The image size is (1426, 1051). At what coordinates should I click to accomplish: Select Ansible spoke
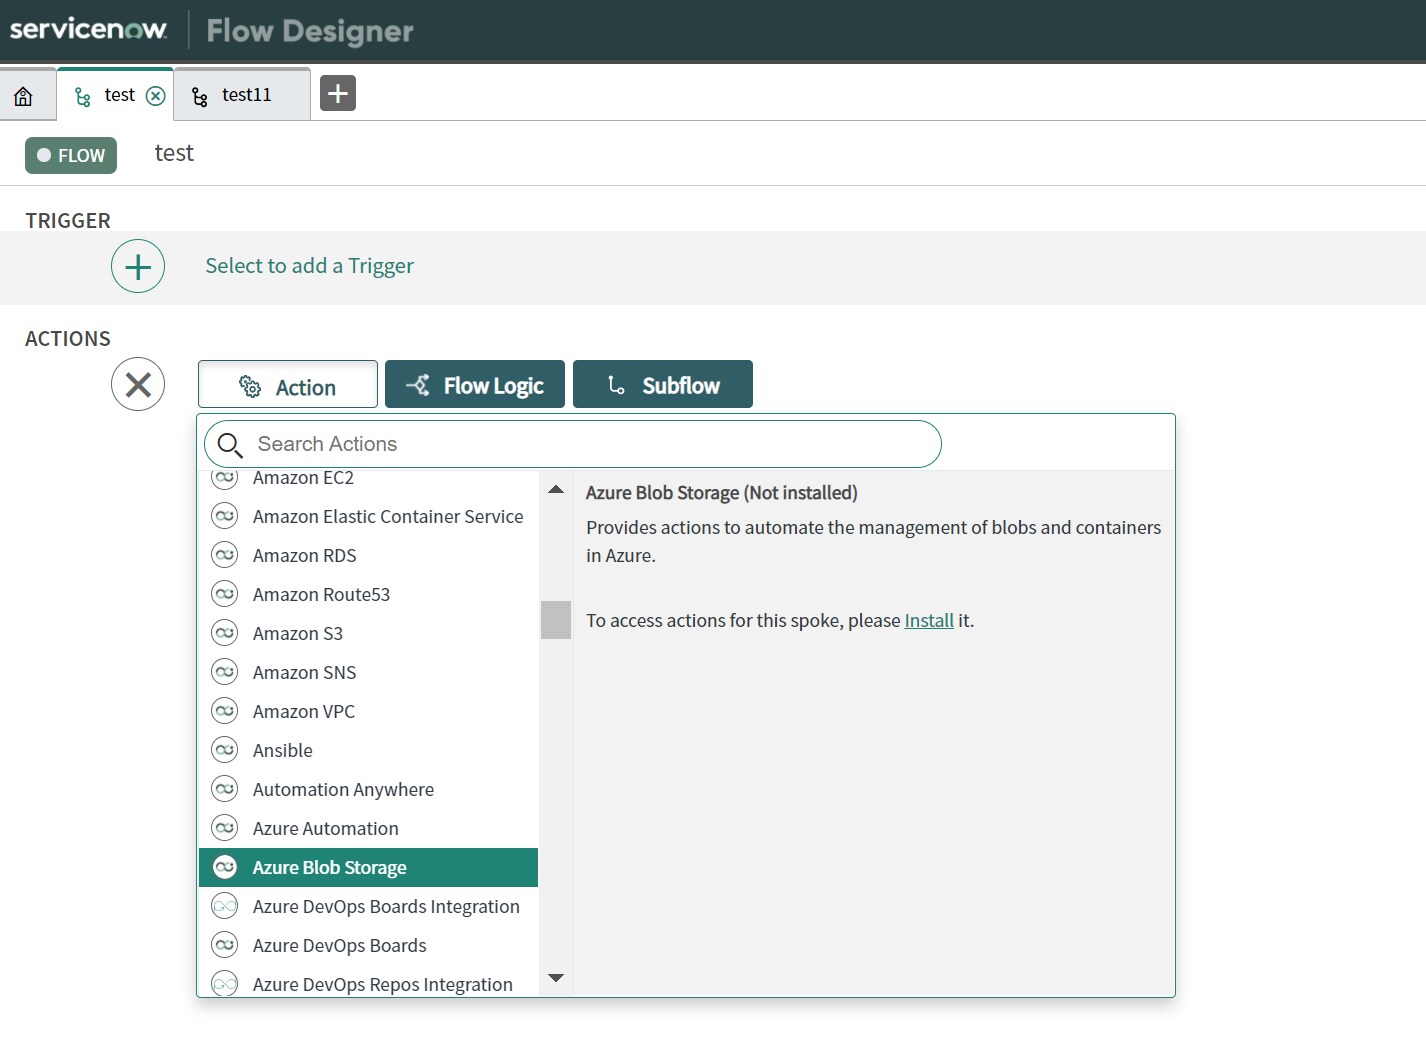click(368, 750)
